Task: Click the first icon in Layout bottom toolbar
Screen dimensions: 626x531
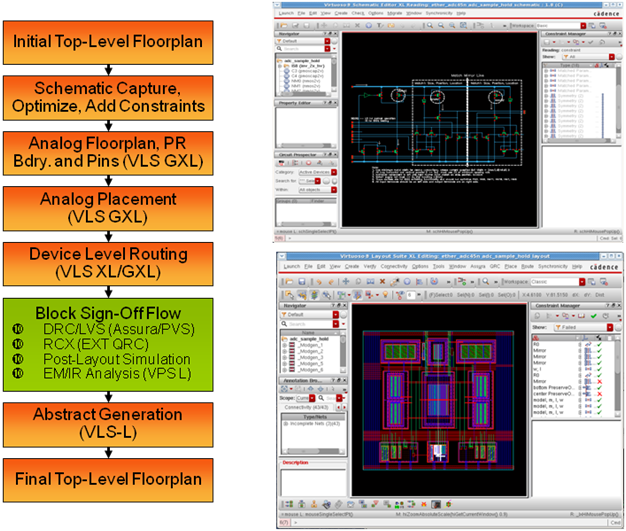Action: coord(289,504)
